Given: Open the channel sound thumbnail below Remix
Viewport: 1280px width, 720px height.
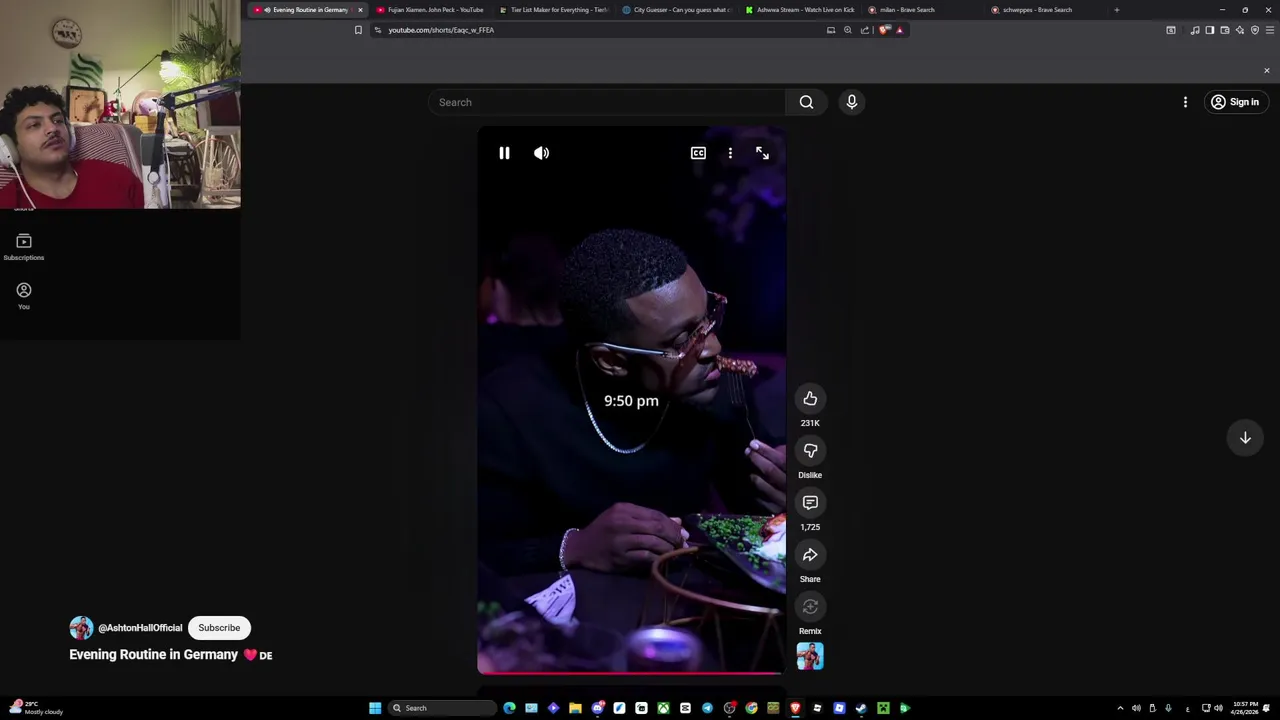Looking at the screenshot, I should click(810, 656).
